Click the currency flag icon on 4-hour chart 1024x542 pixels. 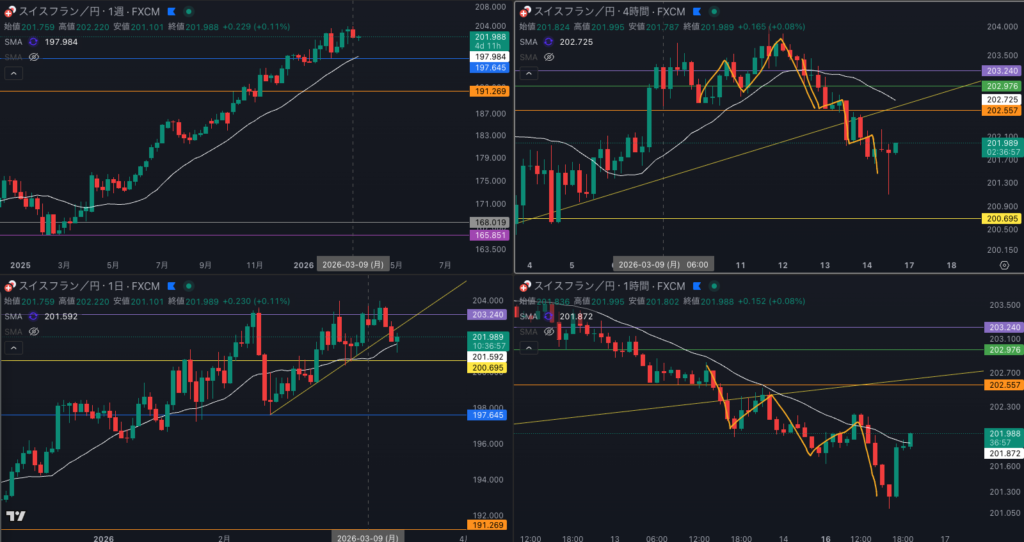526,12
